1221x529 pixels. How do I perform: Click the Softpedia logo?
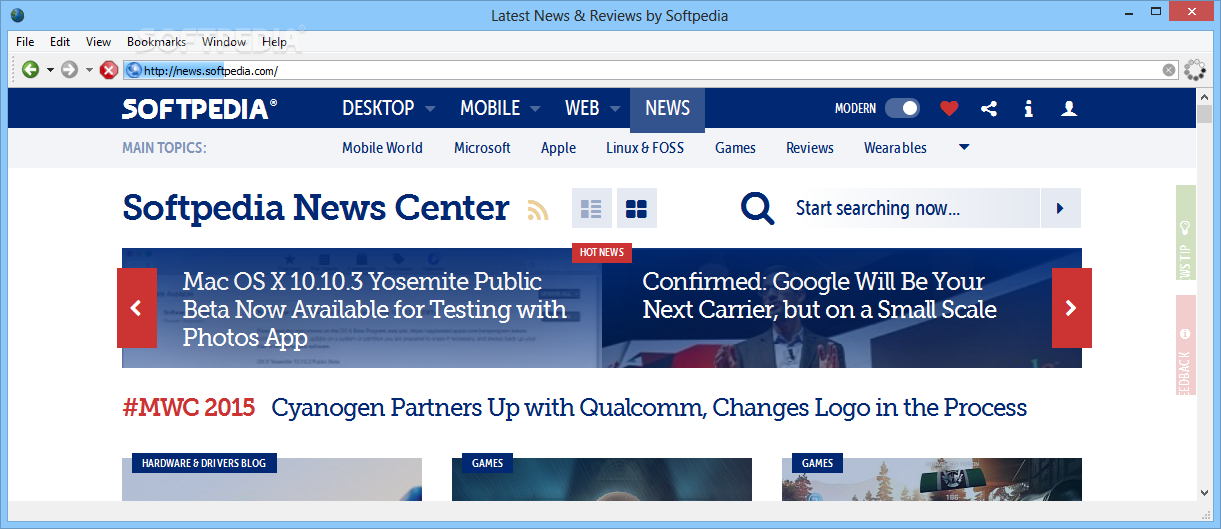199,109
